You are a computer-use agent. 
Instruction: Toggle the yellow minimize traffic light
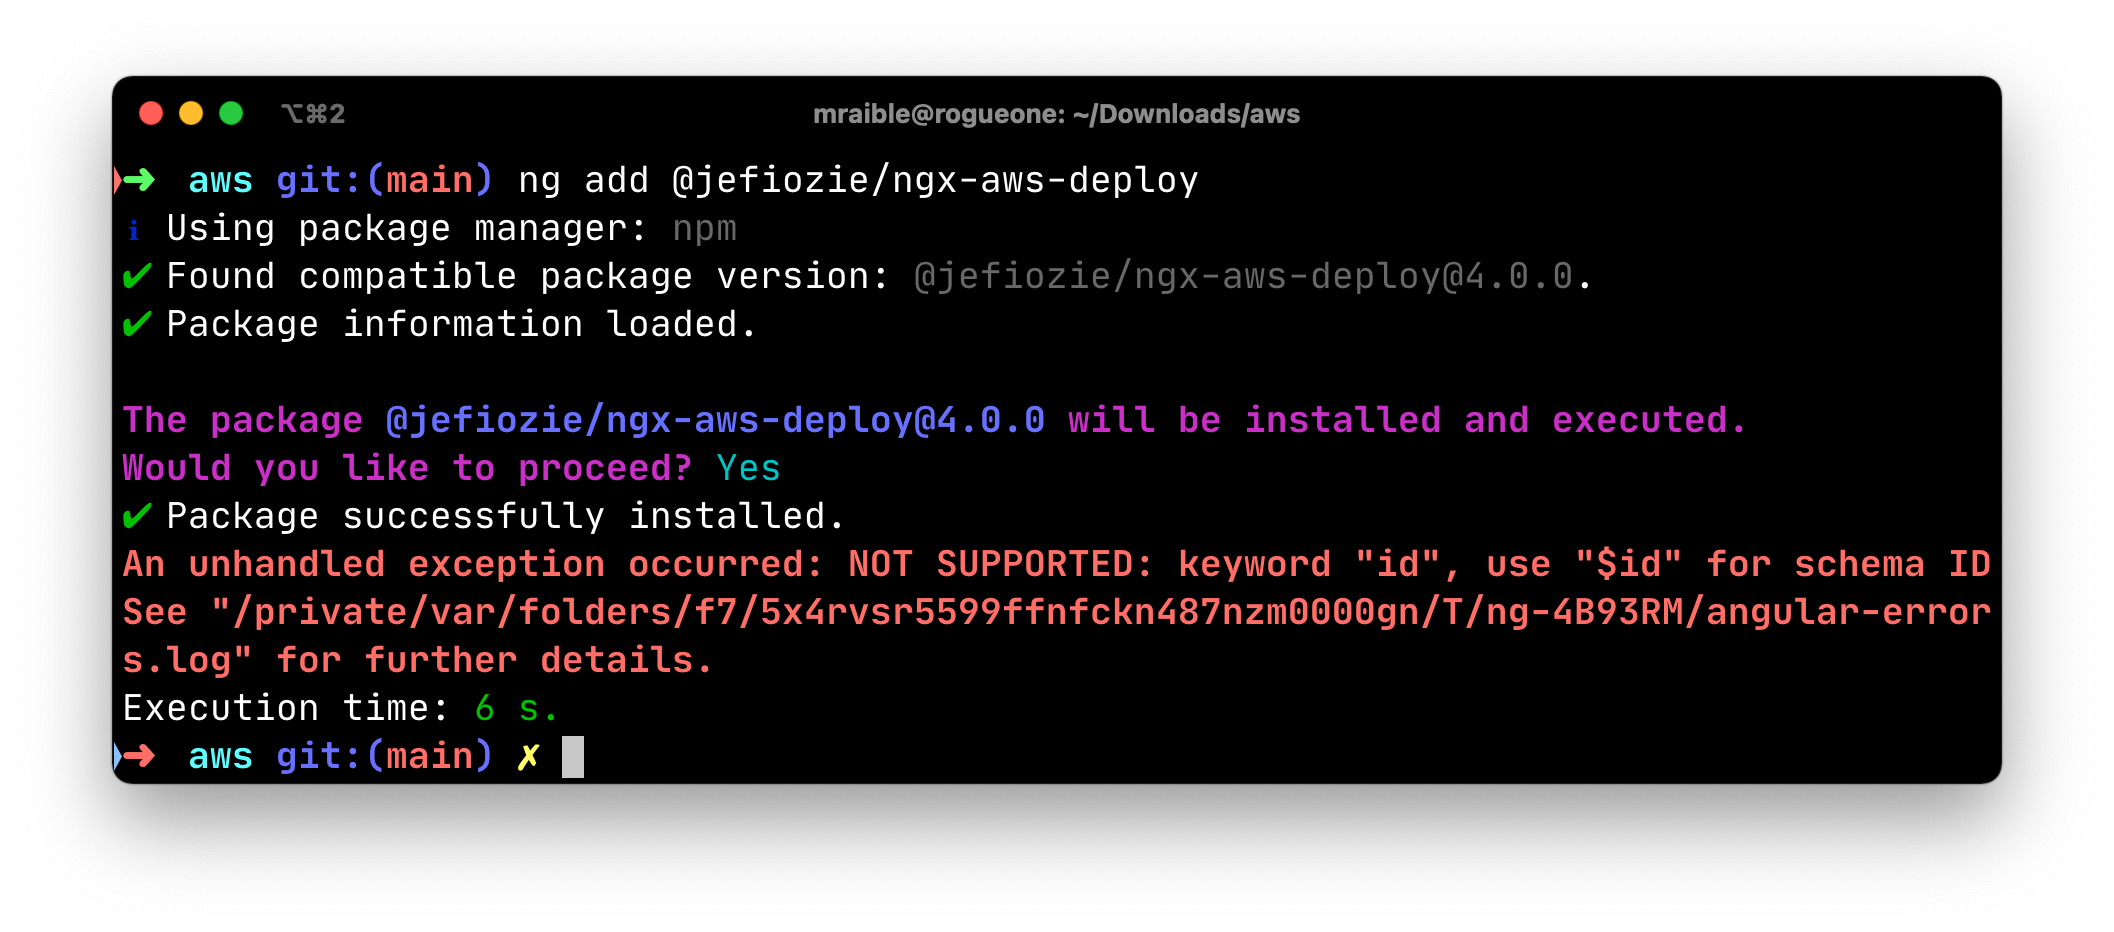[191, 114]
